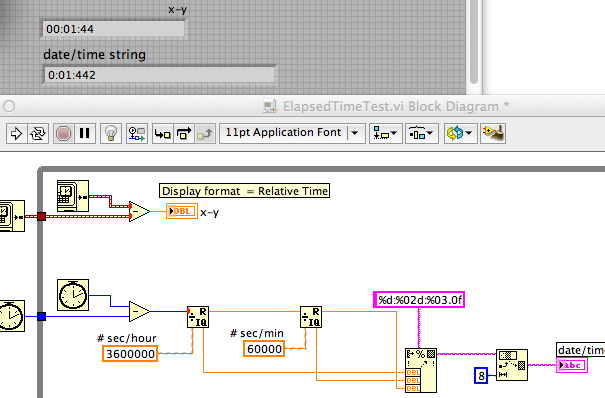Click the # sec/min label
This screenshot has height=398, width=605.
[257, 333]
